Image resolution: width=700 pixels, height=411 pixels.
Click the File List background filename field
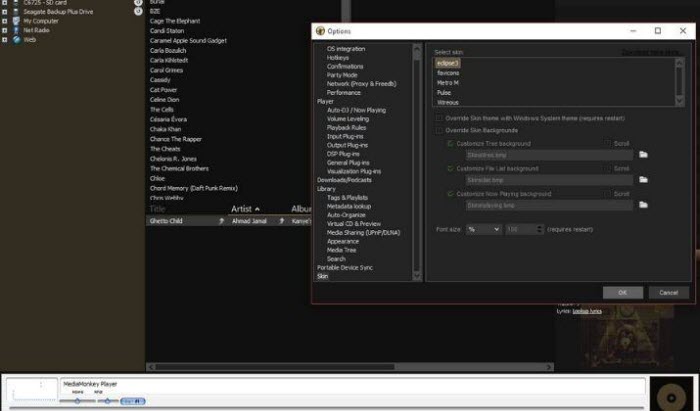pyautogui.click(x=549, y=180)
